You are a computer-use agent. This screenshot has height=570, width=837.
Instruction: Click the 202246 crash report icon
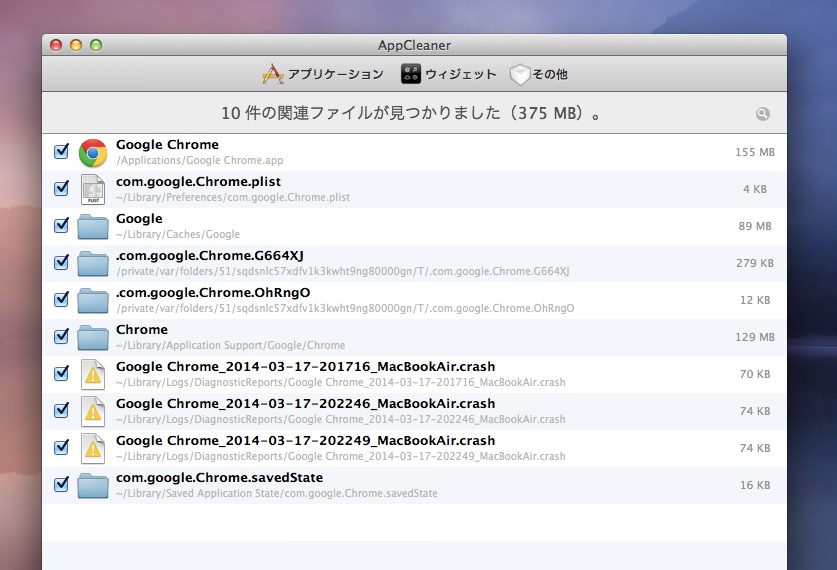point(93,411)
